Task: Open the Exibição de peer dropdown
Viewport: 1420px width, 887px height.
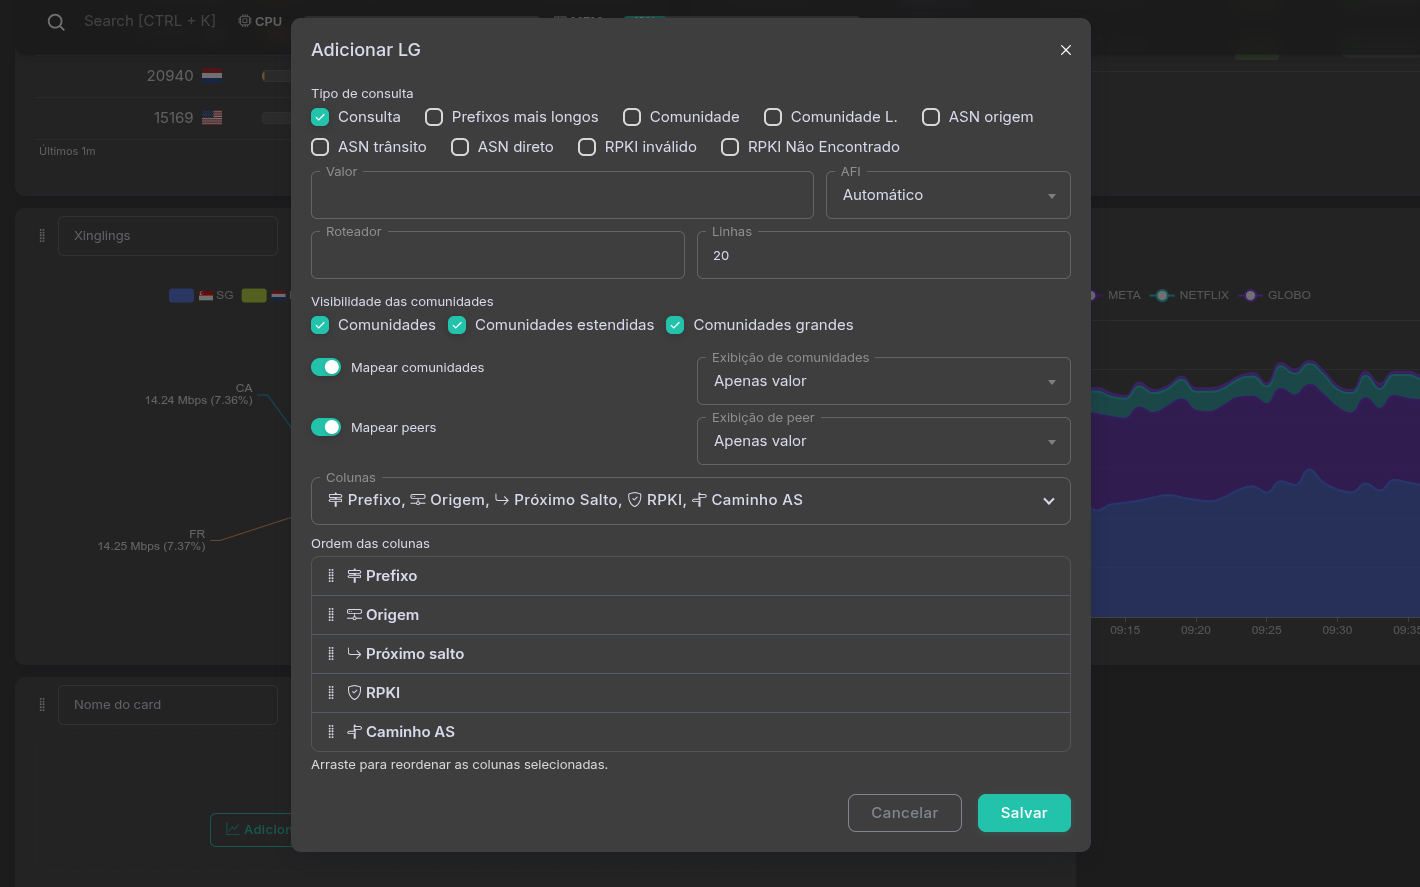Action: point(883,442)
